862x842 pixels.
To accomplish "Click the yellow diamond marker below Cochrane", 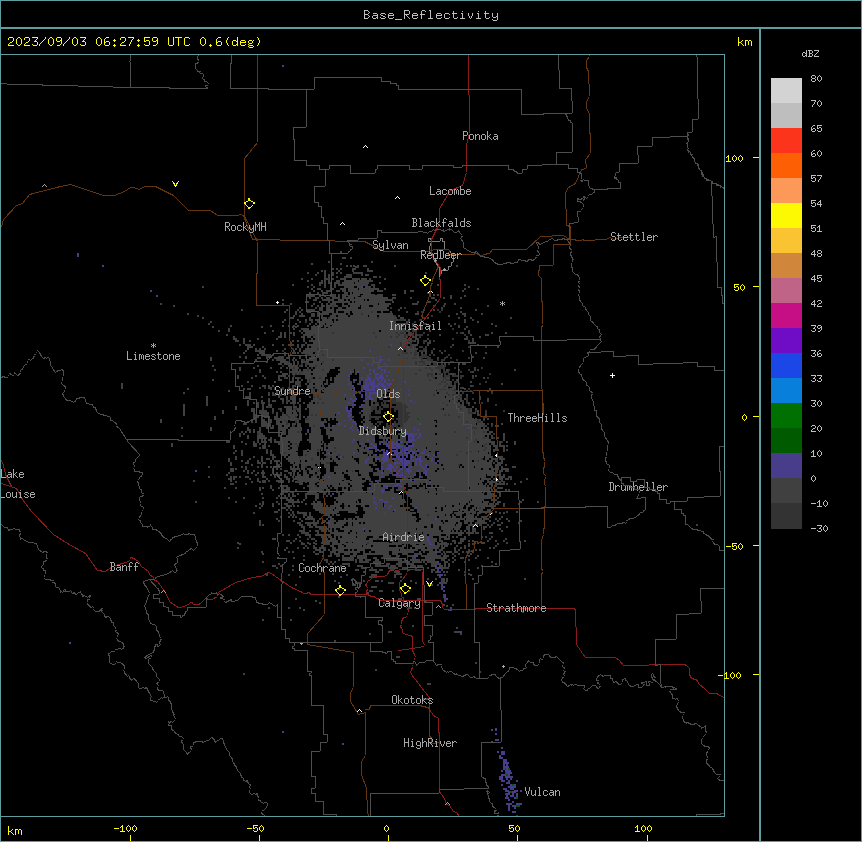I will (x=340, y=590).
